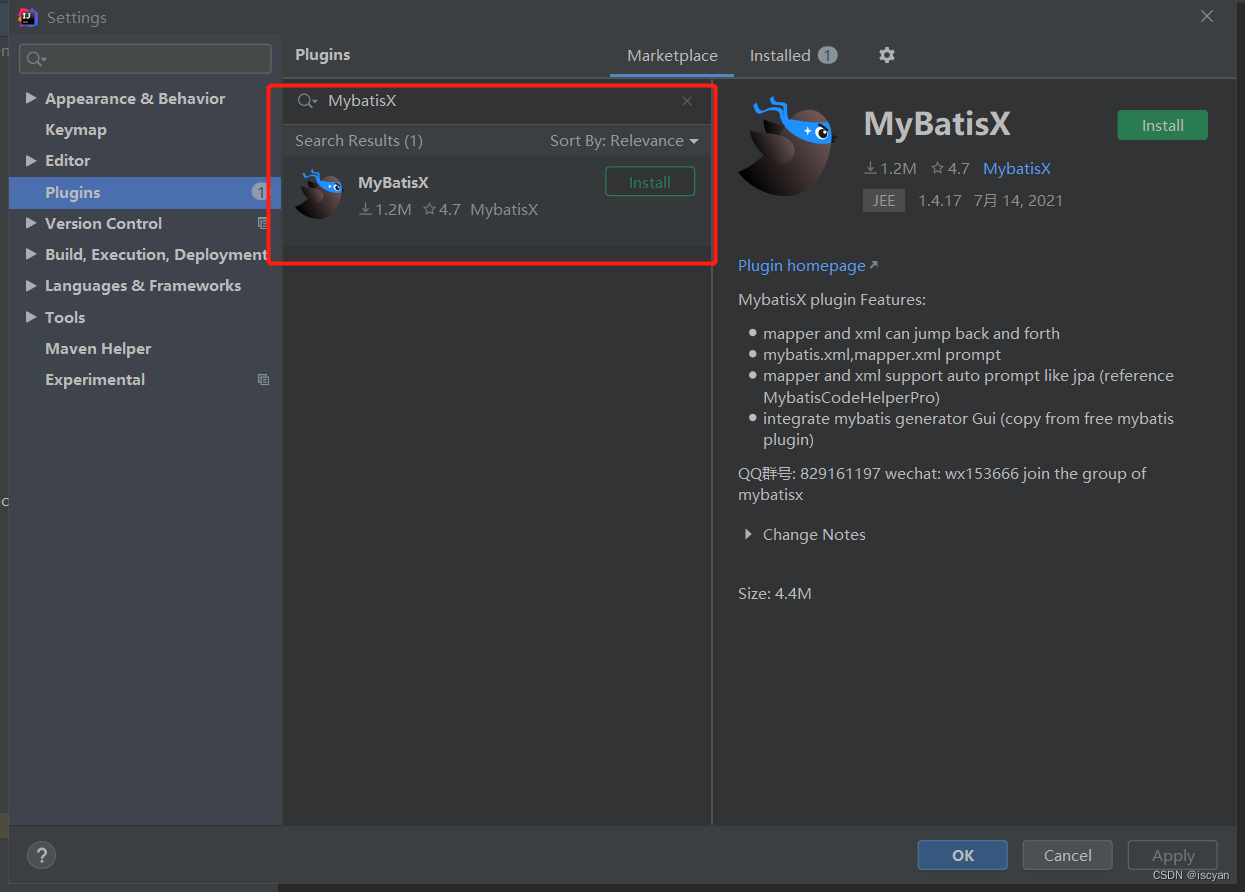Click large MyBatisX logo in details
This screenshot has width=1245, height=892.
point(786,146)
